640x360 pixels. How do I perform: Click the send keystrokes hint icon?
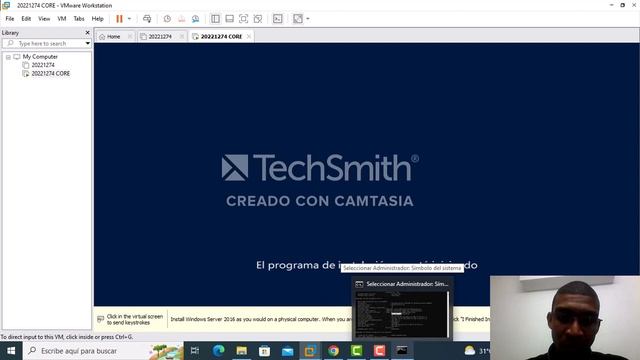coord(100,319)
